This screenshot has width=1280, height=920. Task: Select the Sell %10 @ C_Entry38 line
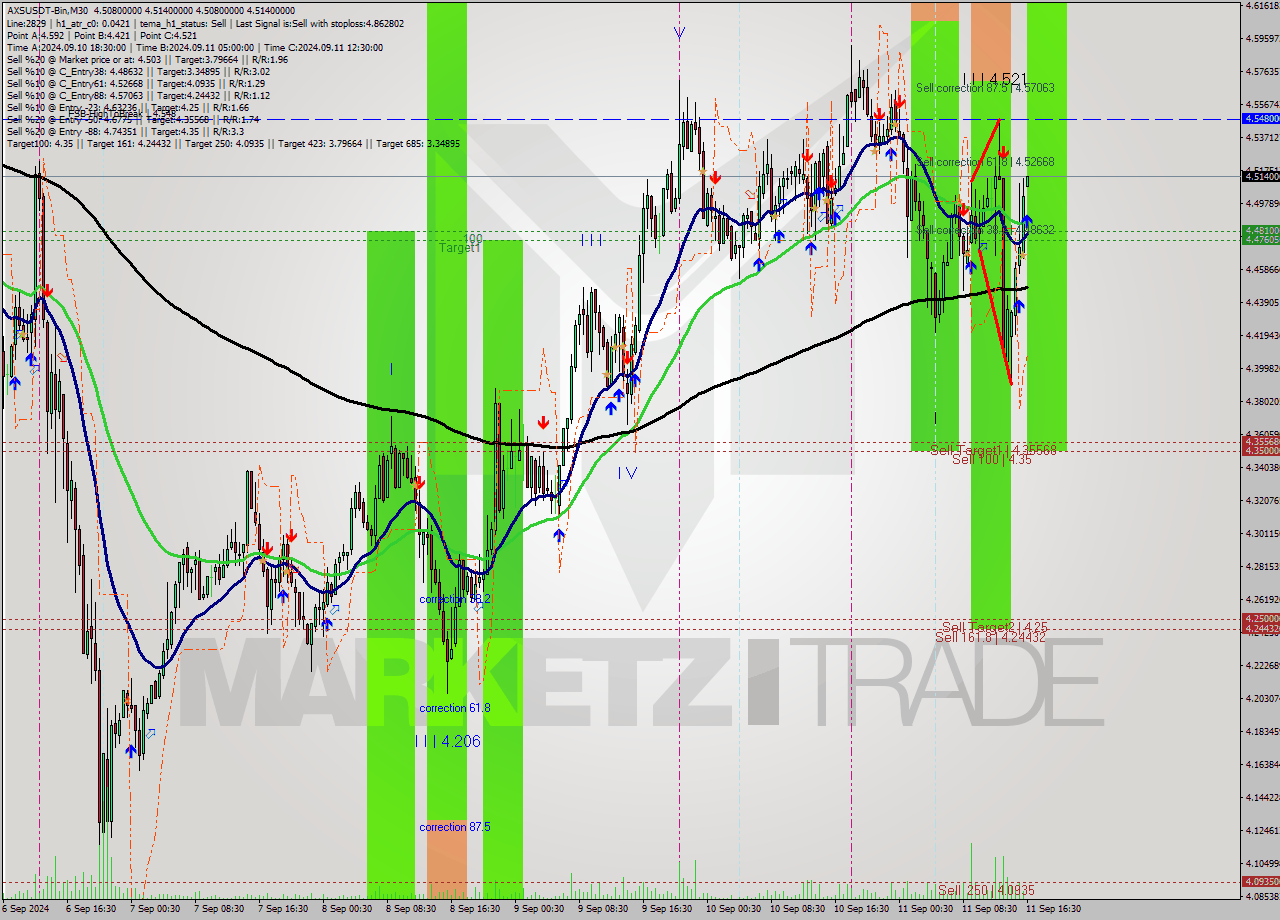coord(138,71)
